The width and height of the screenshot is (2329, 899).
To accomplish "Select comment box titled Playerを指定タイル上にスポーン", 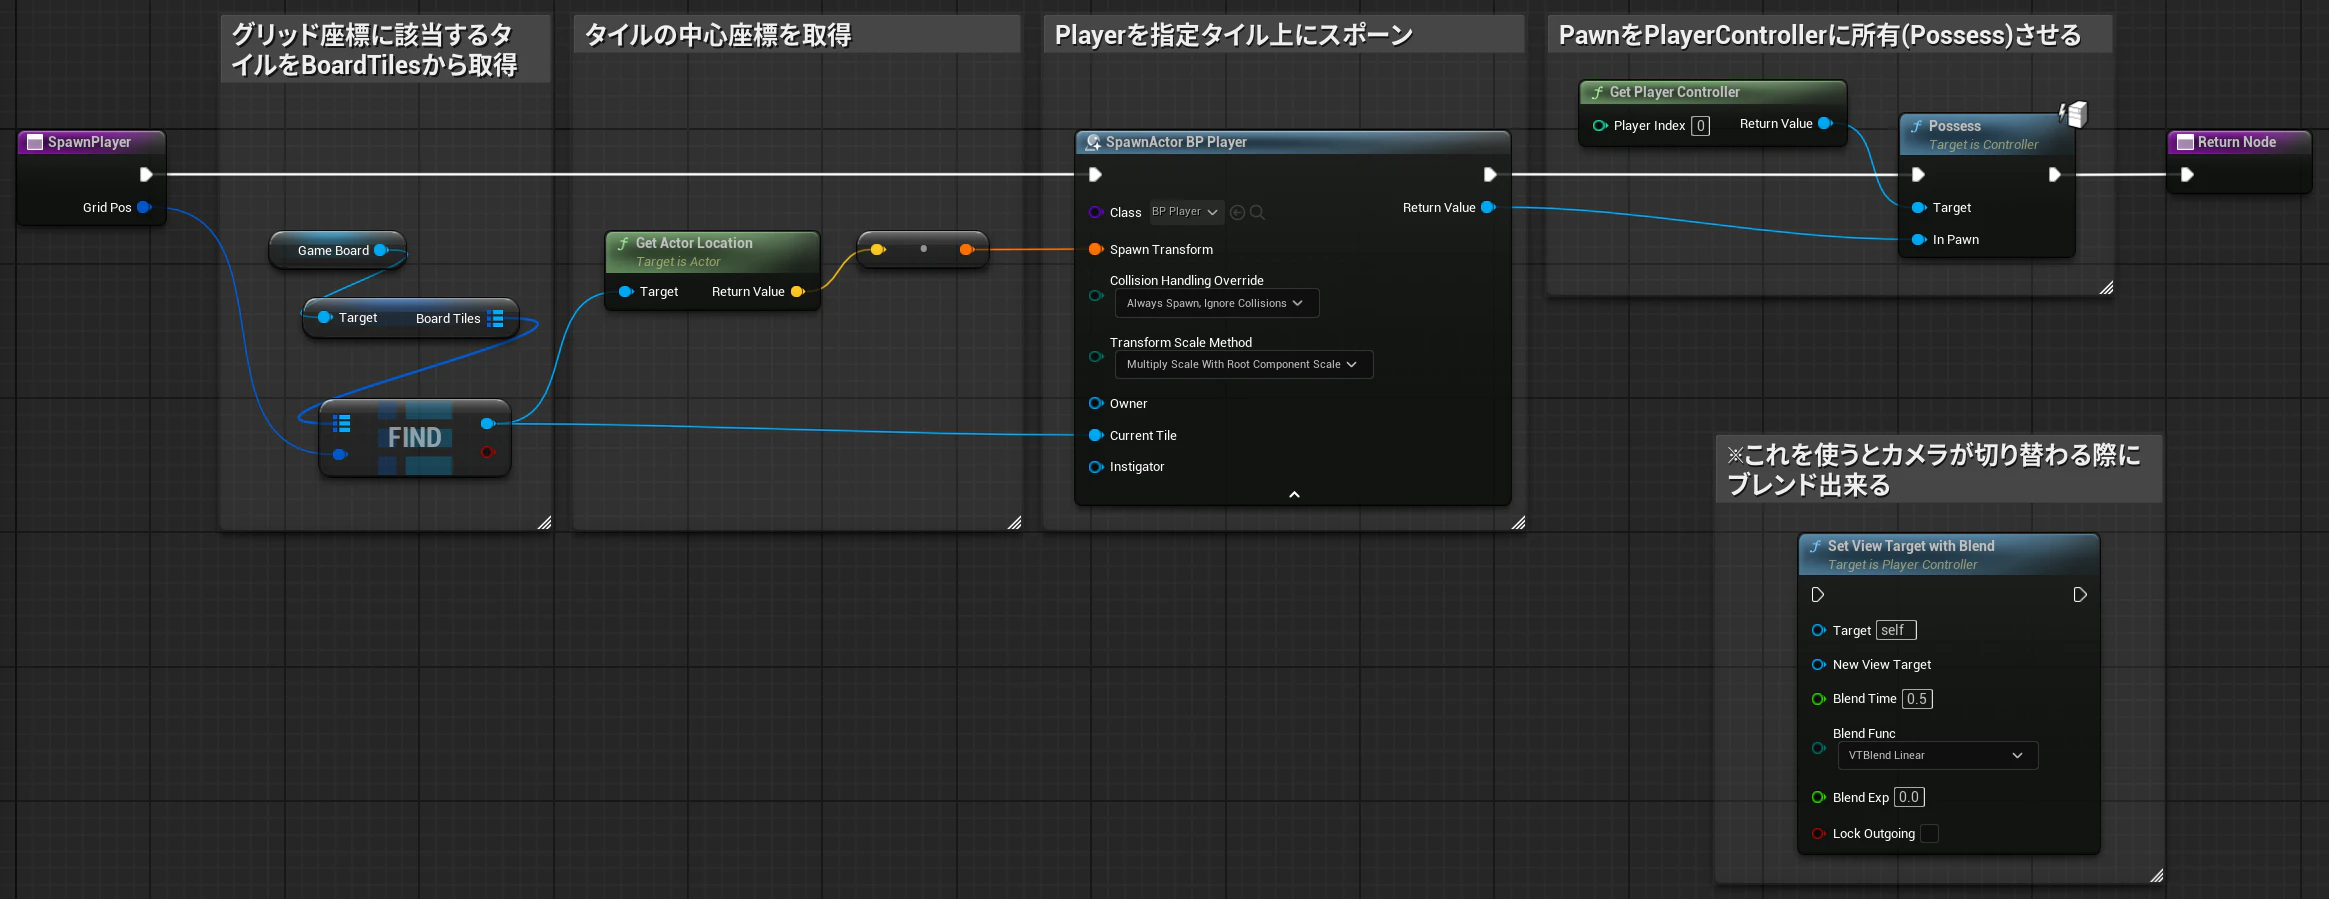I will click(x=1283, y=35).
